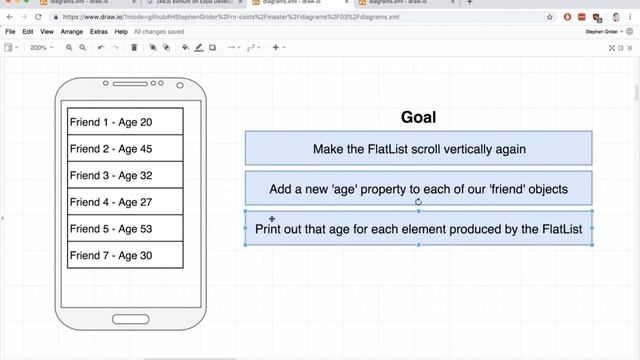Click the zoom out magnifier icon
The image size is (640, 360).
(82, 48)
